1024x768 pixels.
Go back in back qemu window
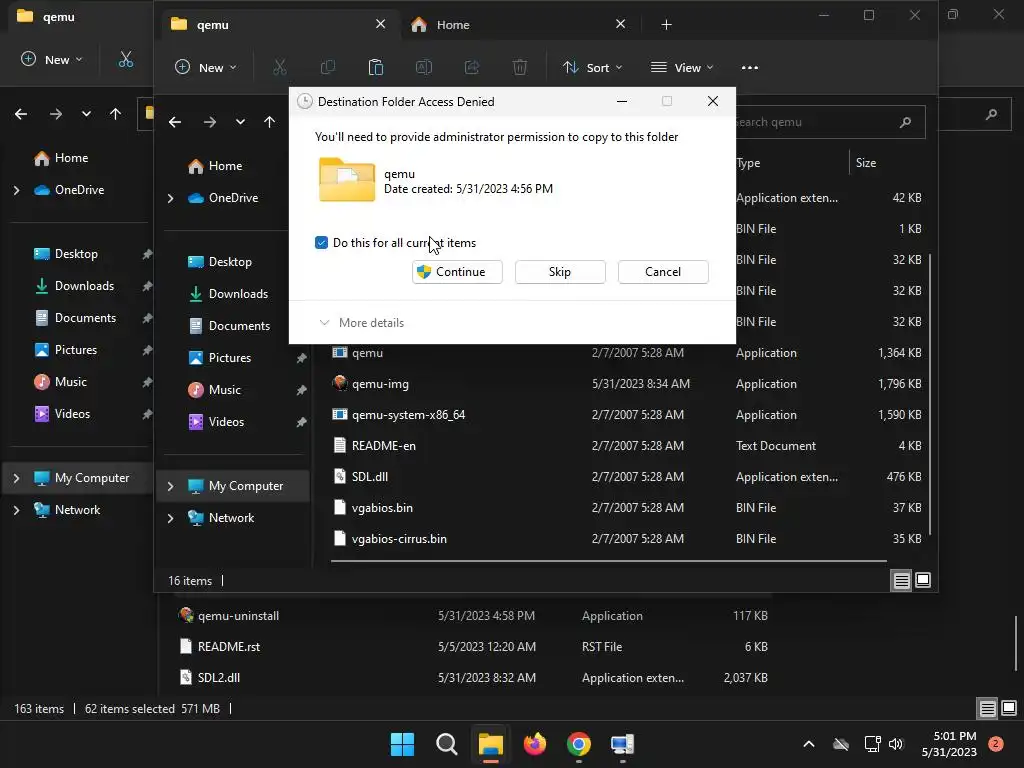(21, 114)
